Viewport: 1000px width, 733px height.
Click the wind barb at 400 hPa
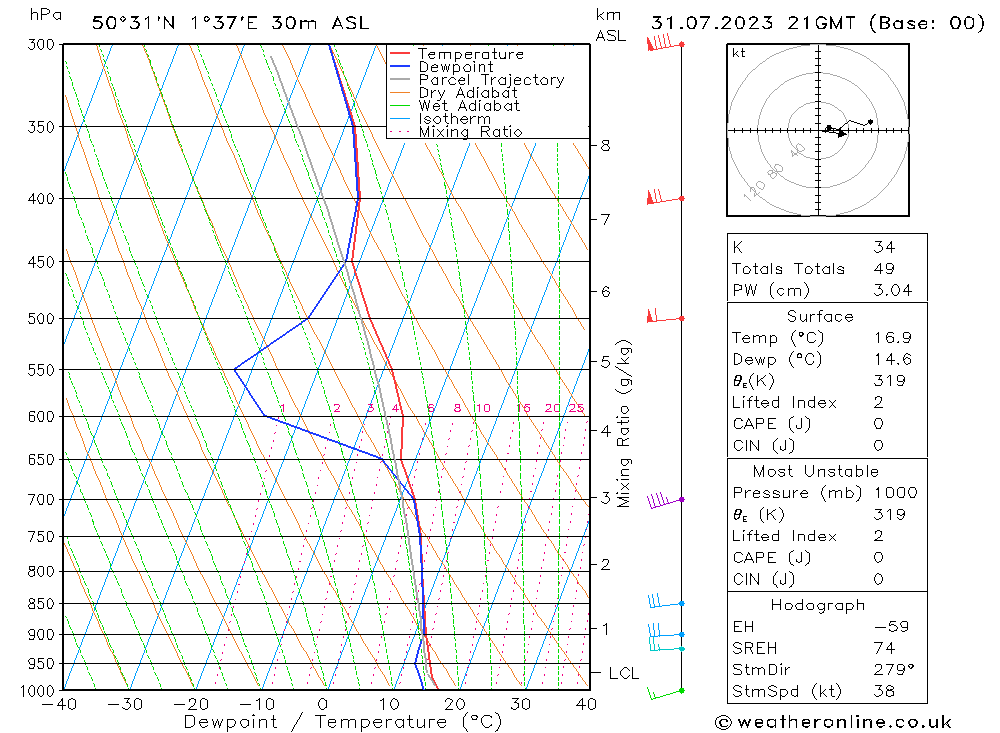pos(665,197)
